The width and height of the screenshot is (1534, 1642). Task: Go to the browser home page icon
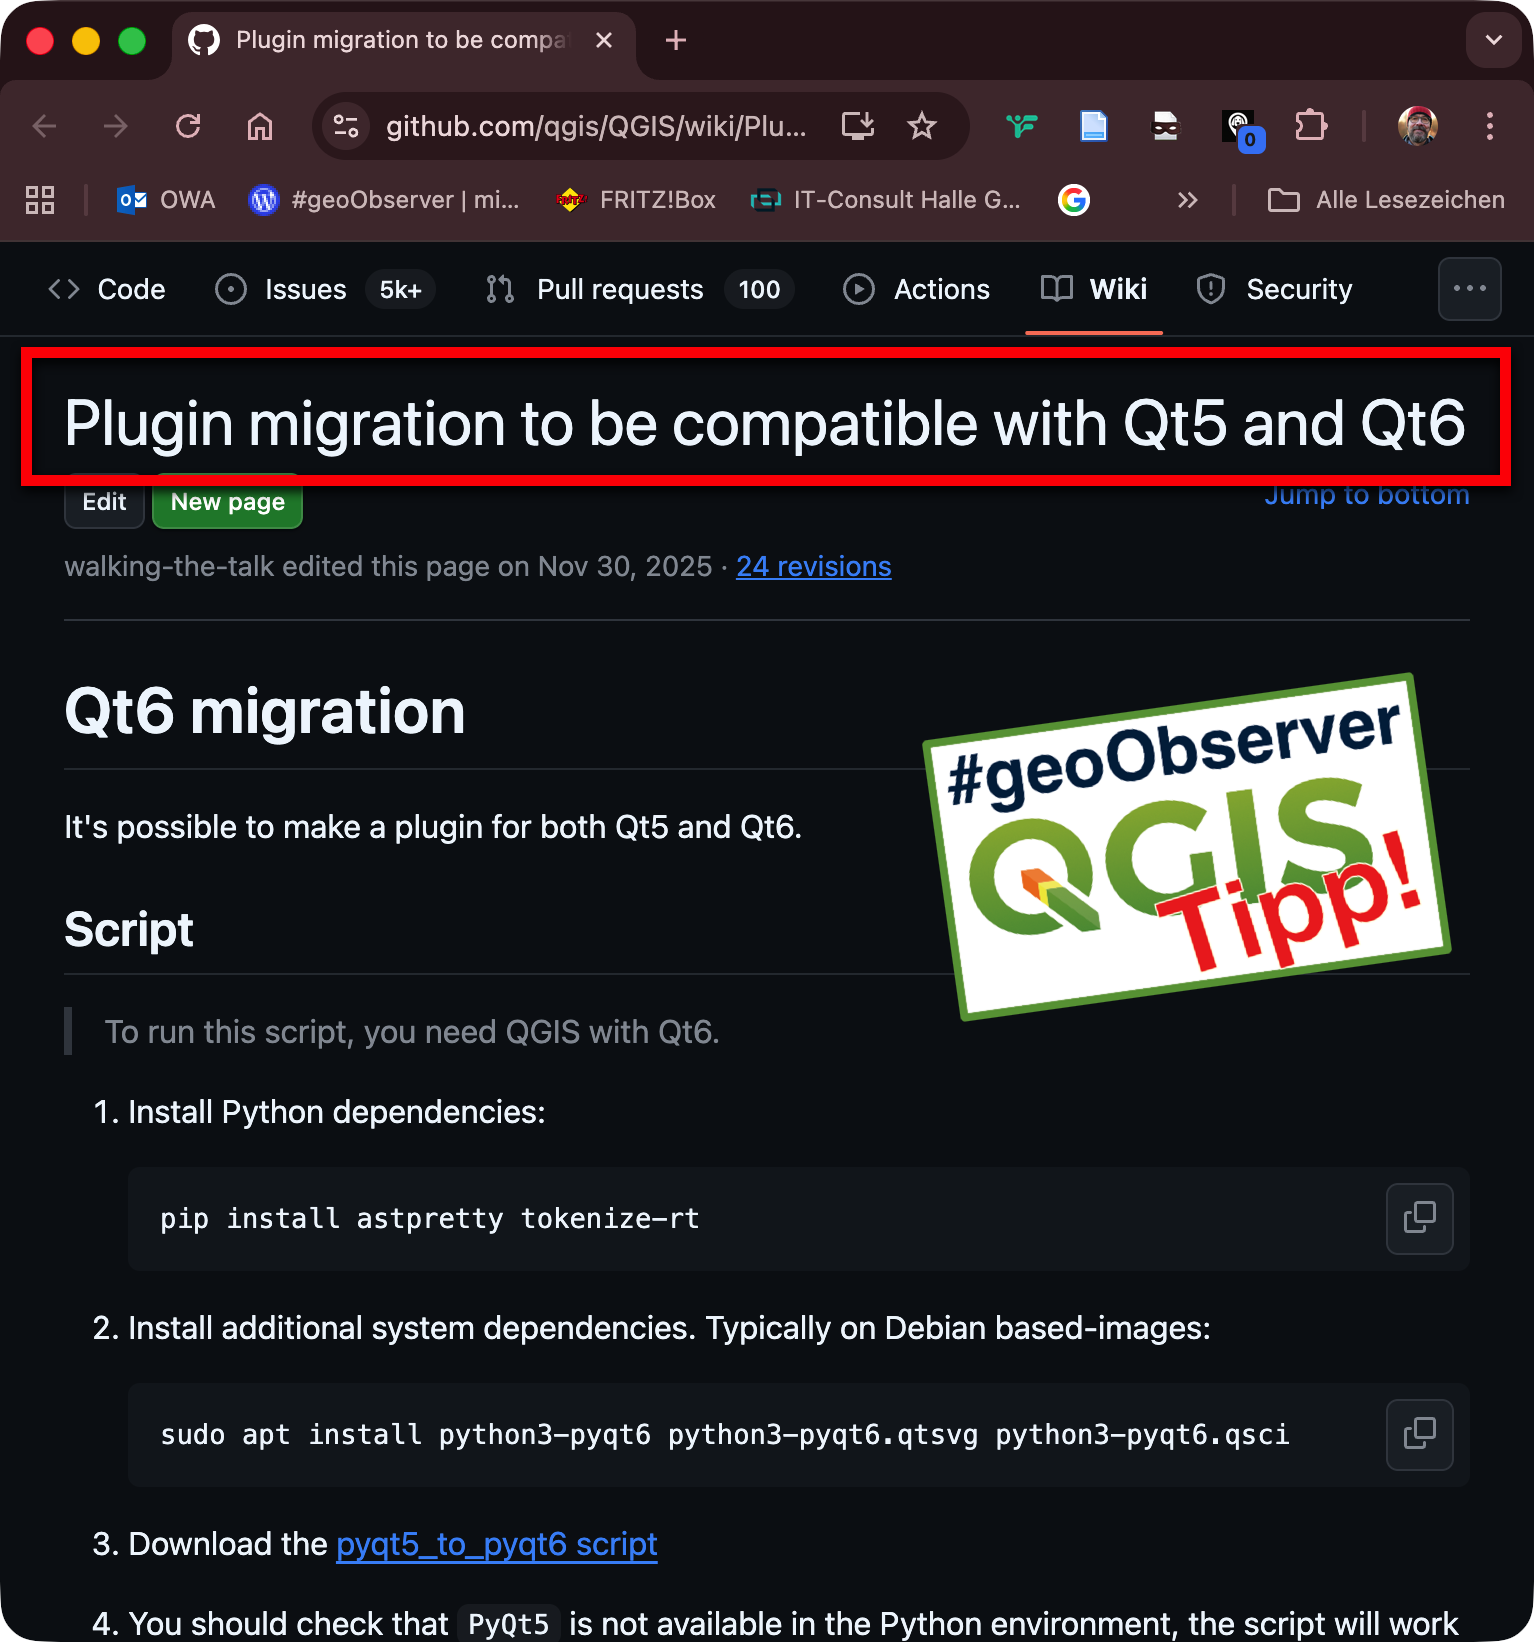[260, 126]
